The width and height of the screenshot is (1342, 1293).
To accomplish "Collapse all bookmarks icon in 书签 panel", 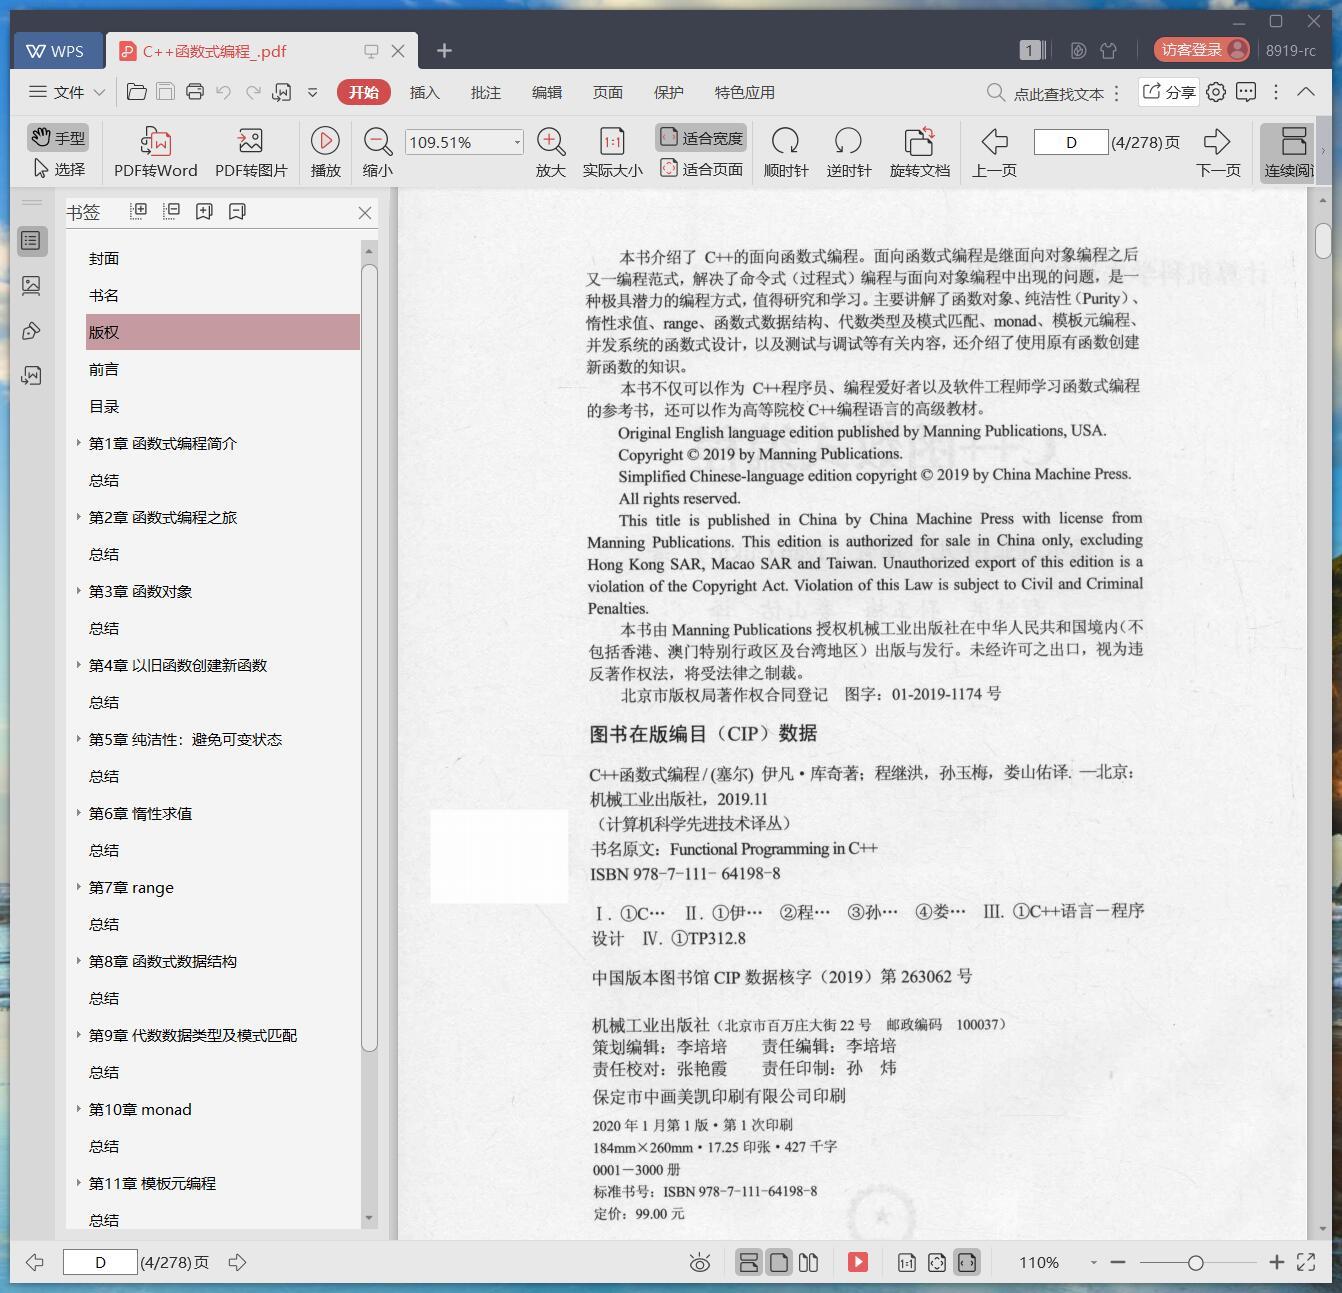I will [171, 211].
